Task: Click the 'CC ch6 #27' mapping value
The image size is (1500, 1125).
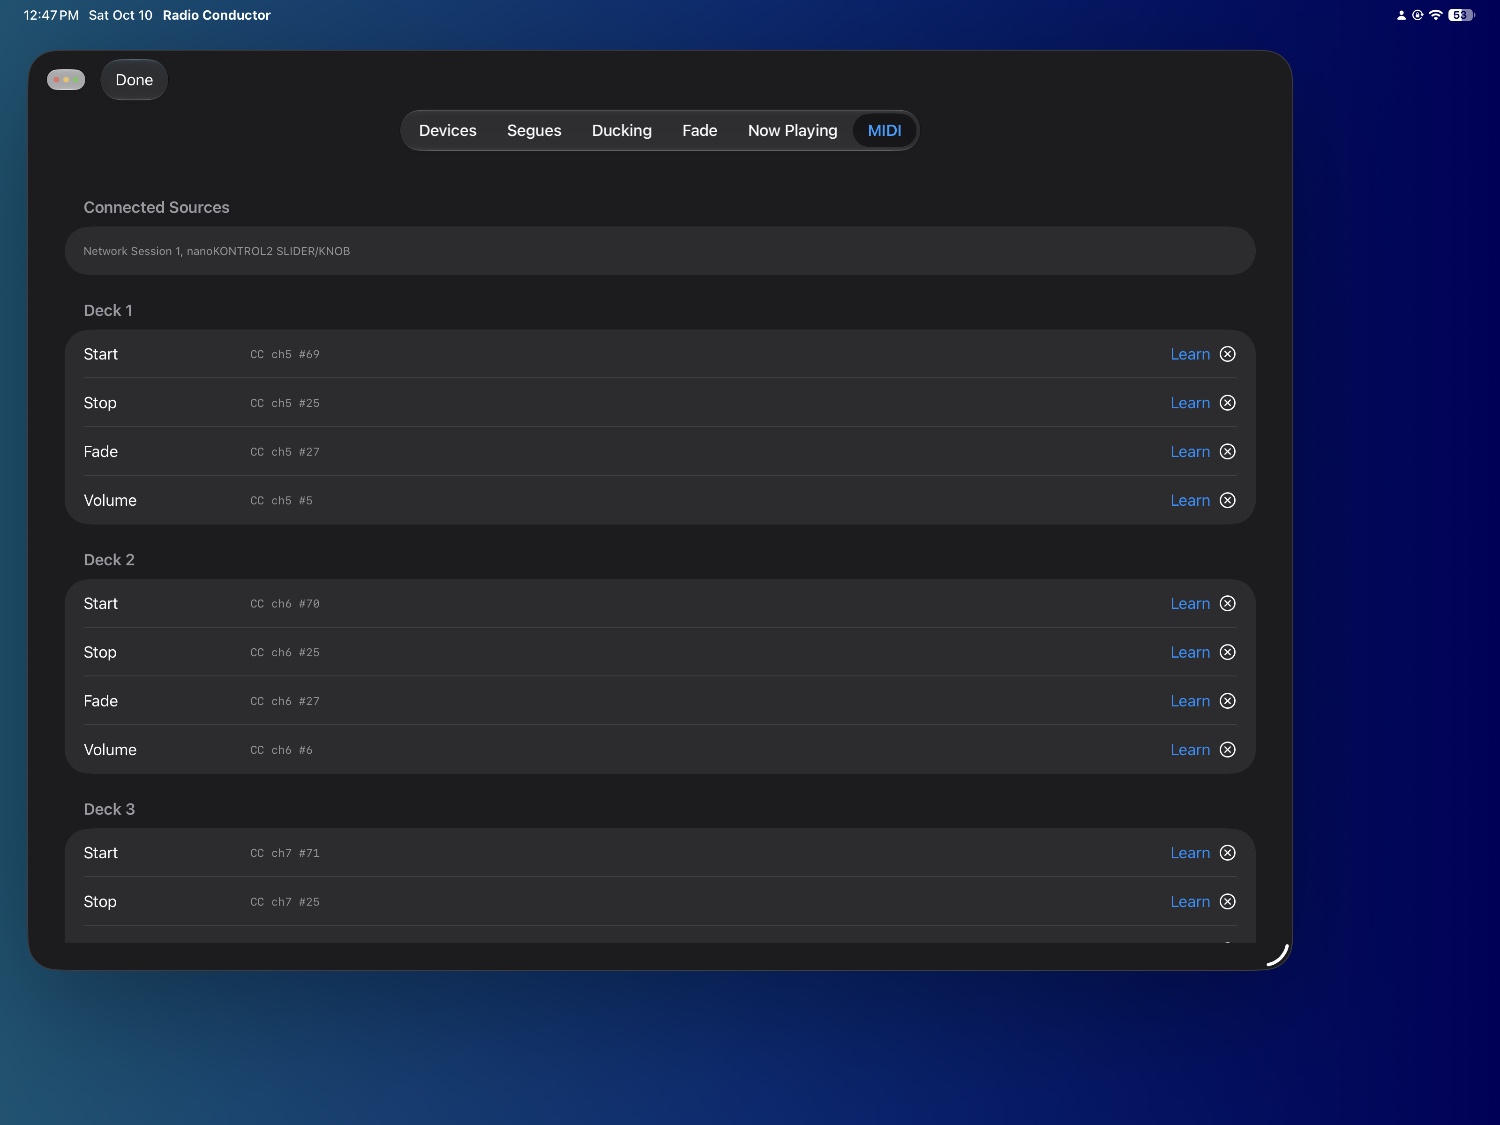Action: coord(285,701)
